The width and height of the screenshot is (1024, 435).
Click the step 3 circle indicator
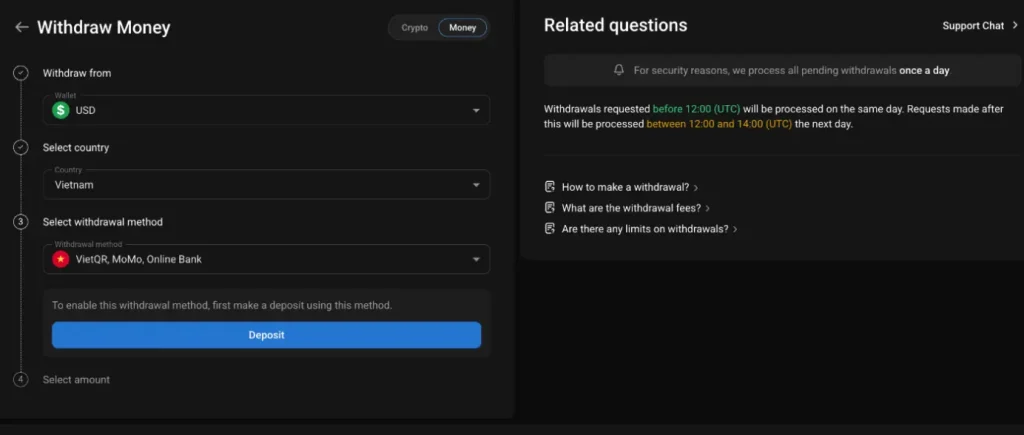click(x=21, y=222)
